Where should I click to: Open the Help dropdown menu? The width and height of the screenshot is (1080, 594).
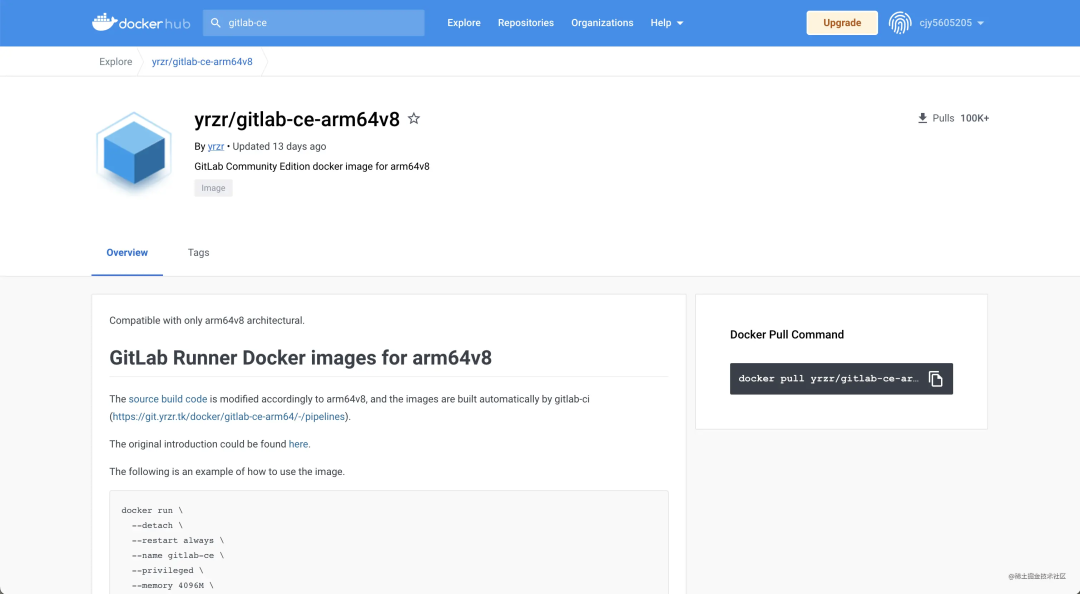(x=667, y=23)
